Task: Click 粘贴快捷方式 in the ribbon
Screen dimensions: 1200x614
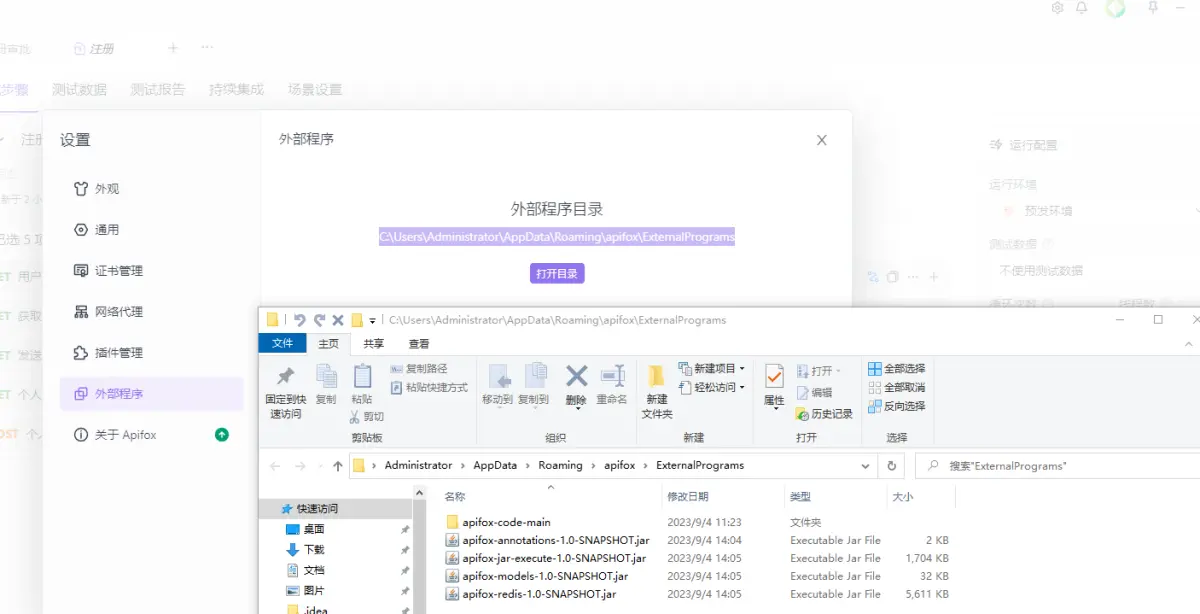Action: [x=429, y=387]
